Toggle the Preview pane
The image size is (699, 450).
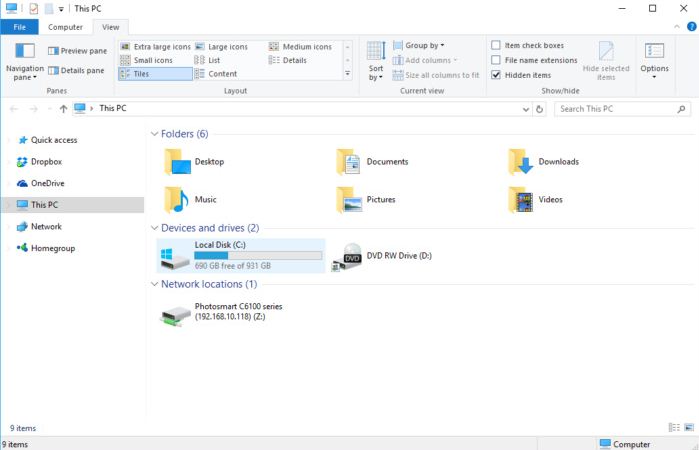click(x=78, y=51)
